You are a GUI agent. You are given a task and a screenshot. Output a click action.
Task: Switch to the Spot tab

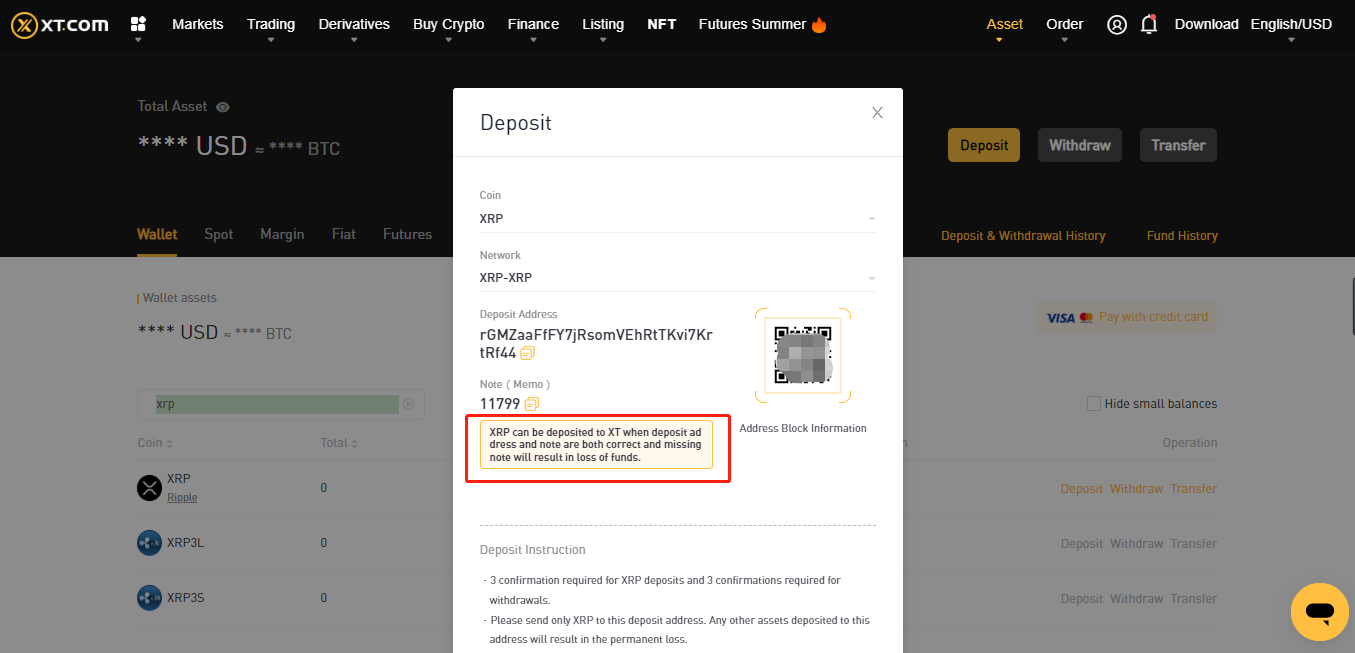(x=218, y=234)
